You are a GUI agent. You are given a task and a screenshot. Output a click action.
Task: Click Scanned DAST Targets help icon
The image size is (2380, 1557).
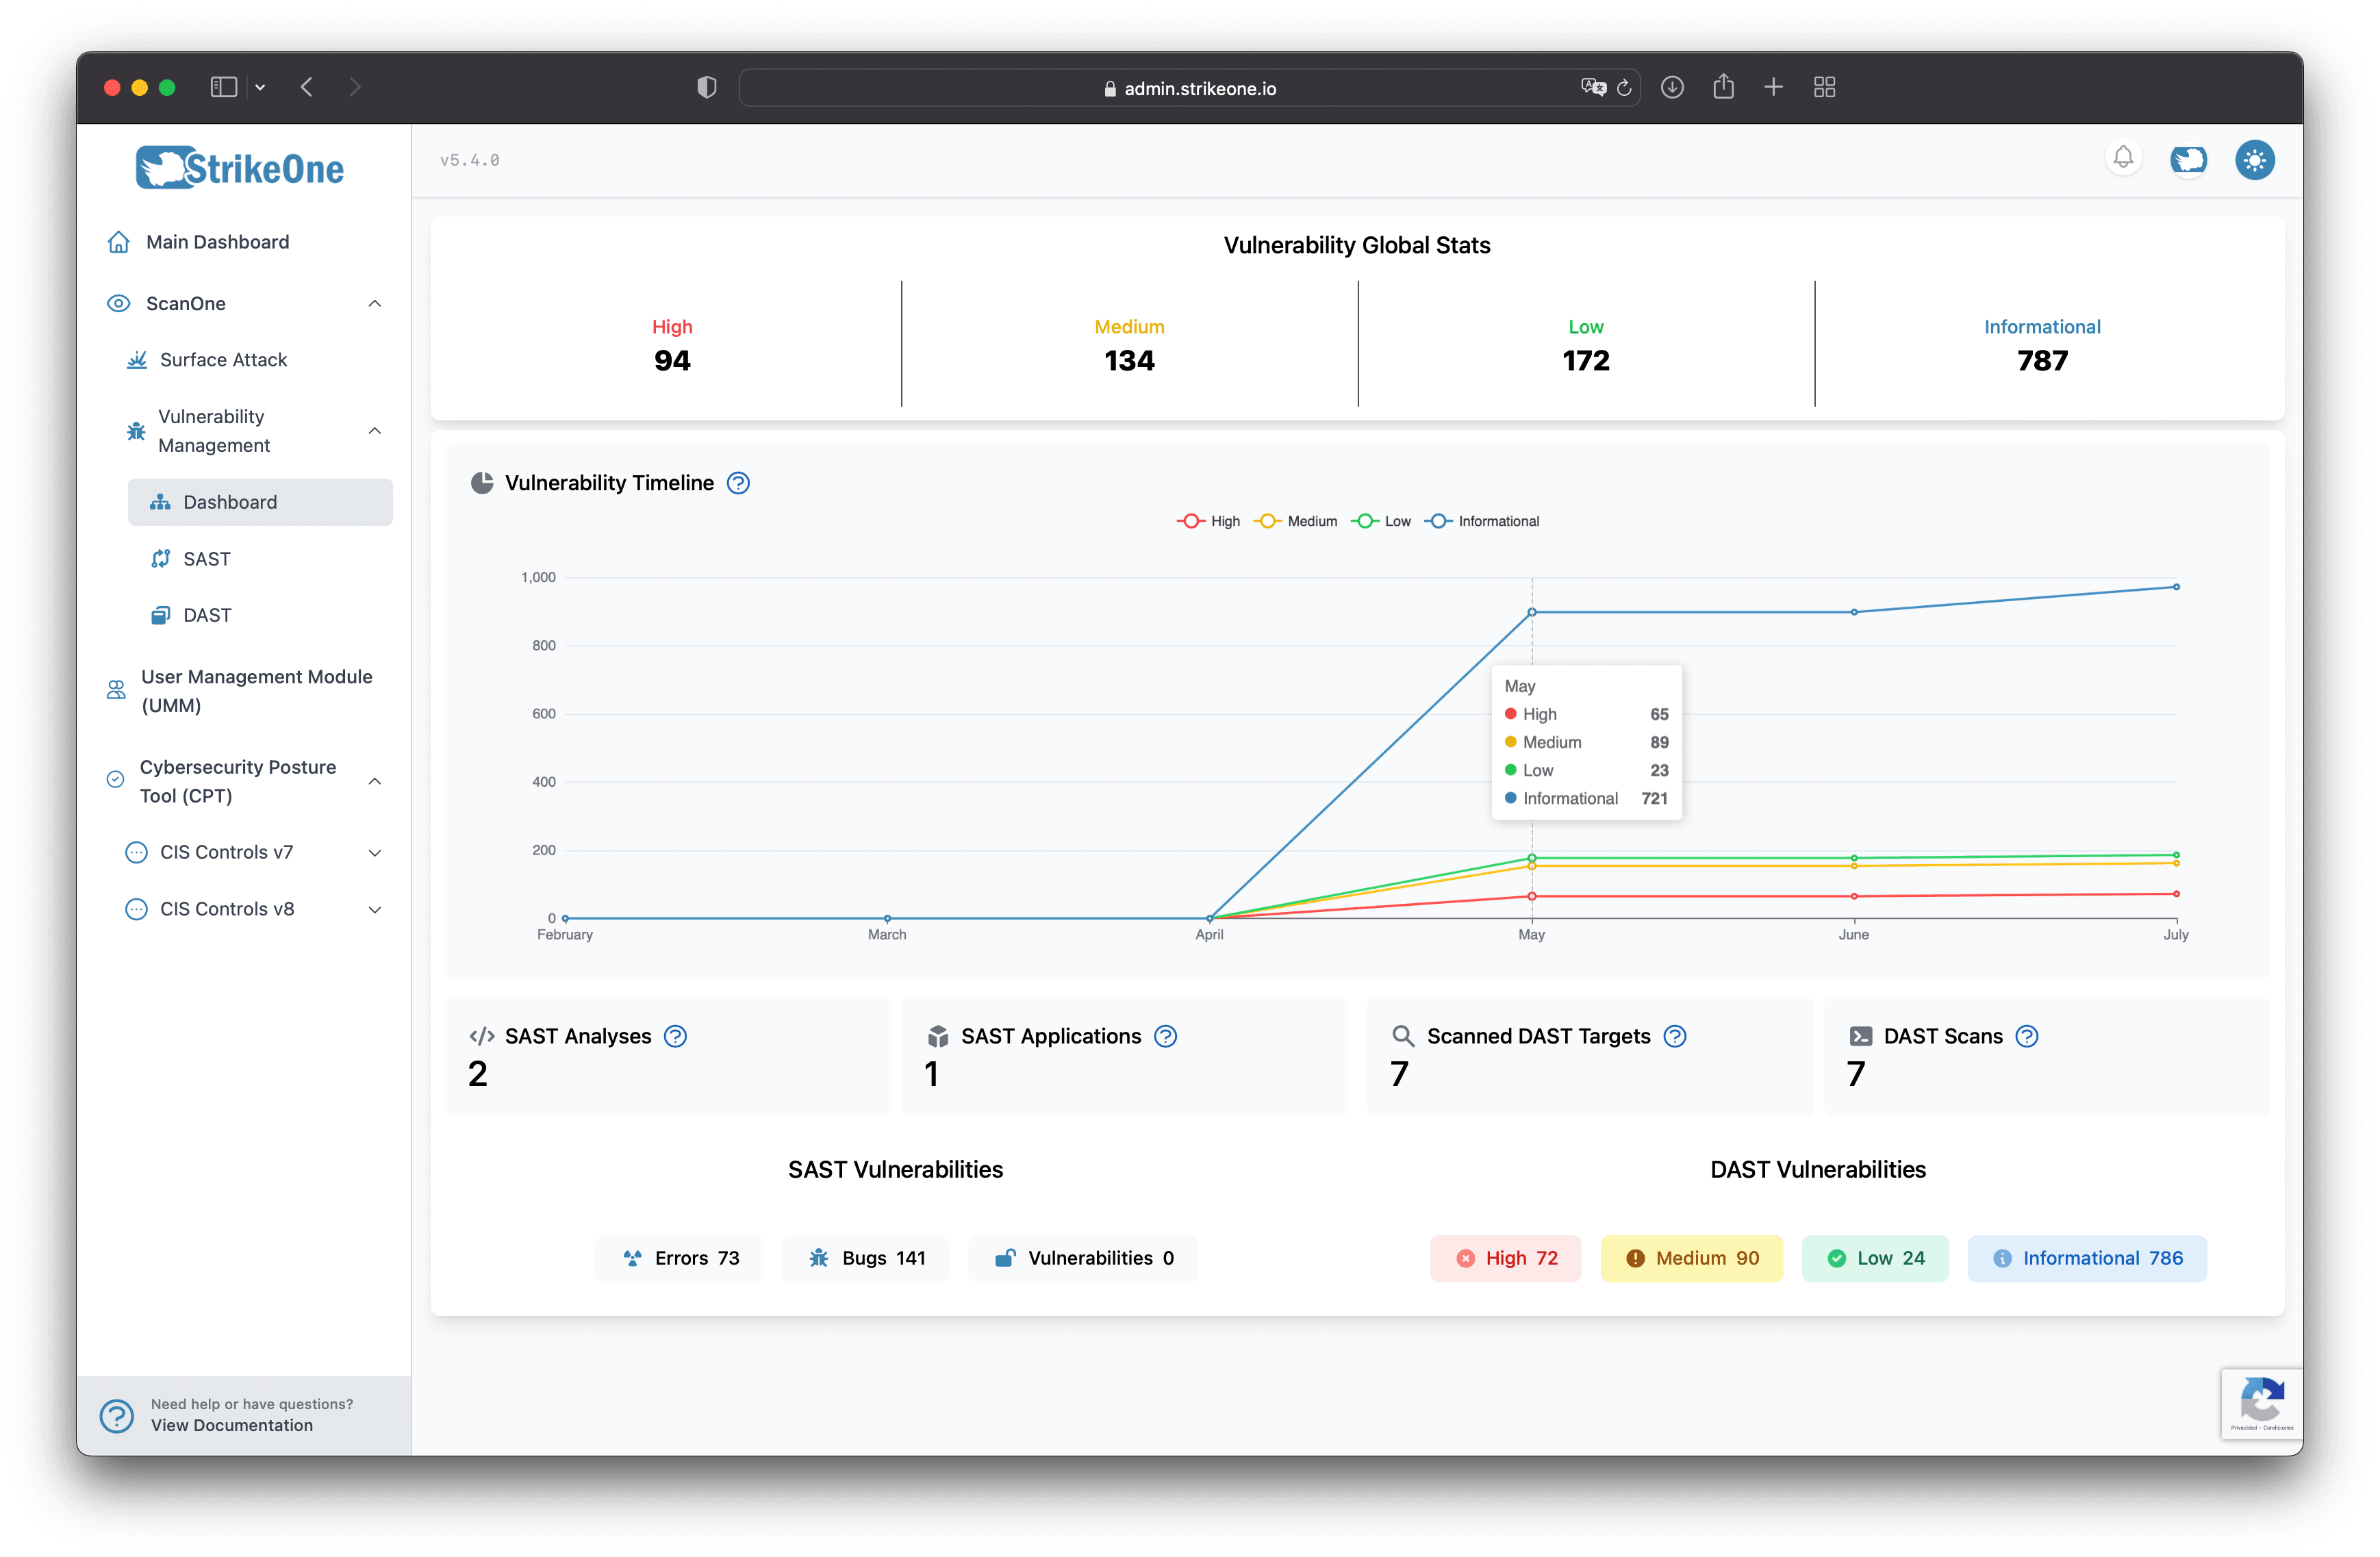pos(1675,1036)
